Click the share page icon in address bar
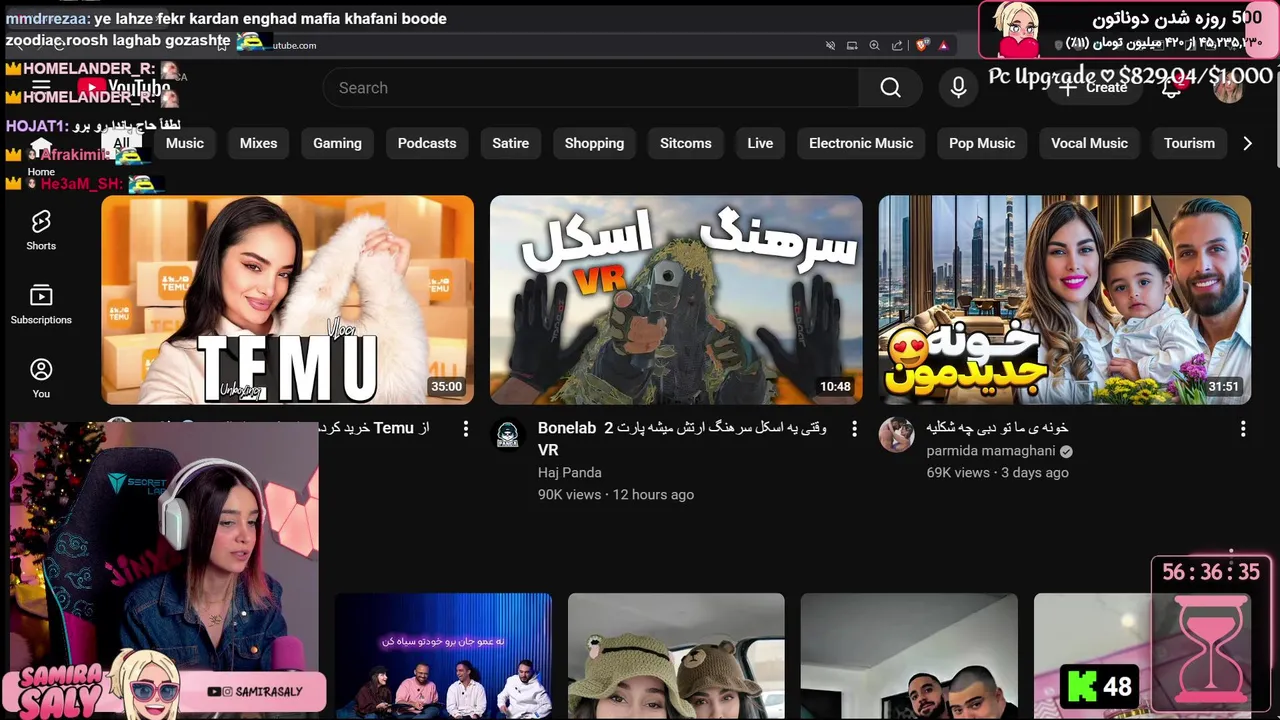 (897, 45)
